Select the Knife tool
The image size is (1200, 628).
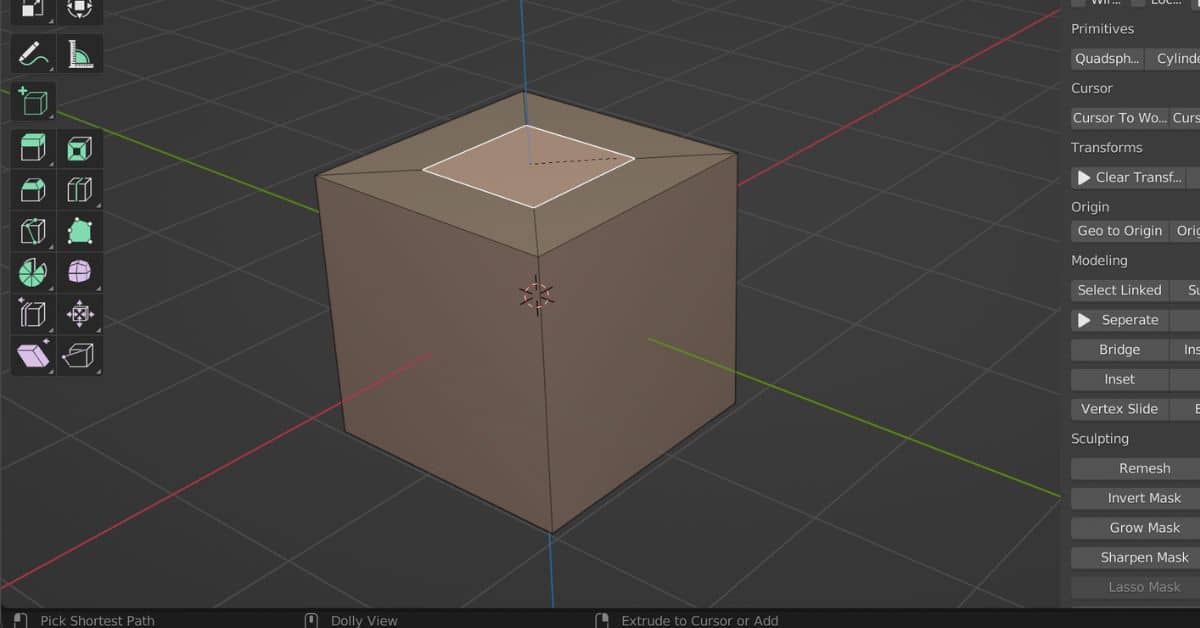[33, 232]
